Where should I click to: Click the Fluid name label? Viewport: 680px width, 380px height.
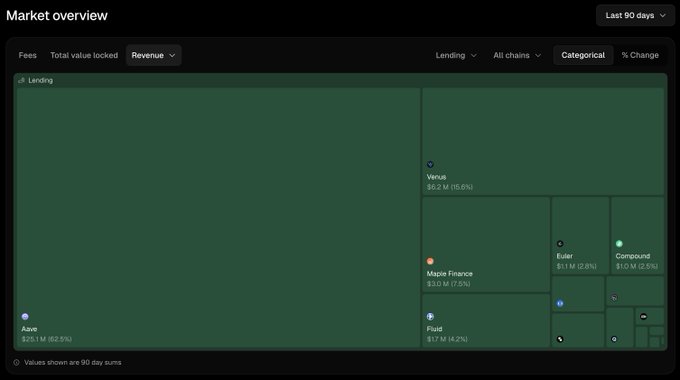click(435, 329)
